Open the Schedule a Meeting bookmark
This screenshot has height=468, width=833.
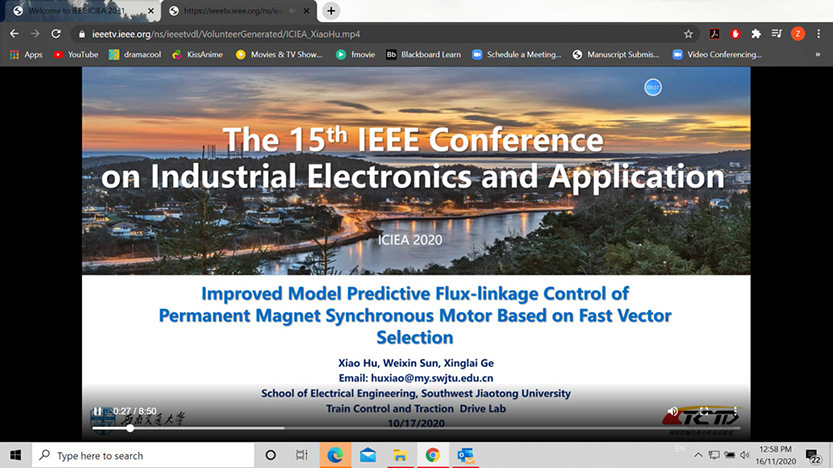click(x=517, y=54)
